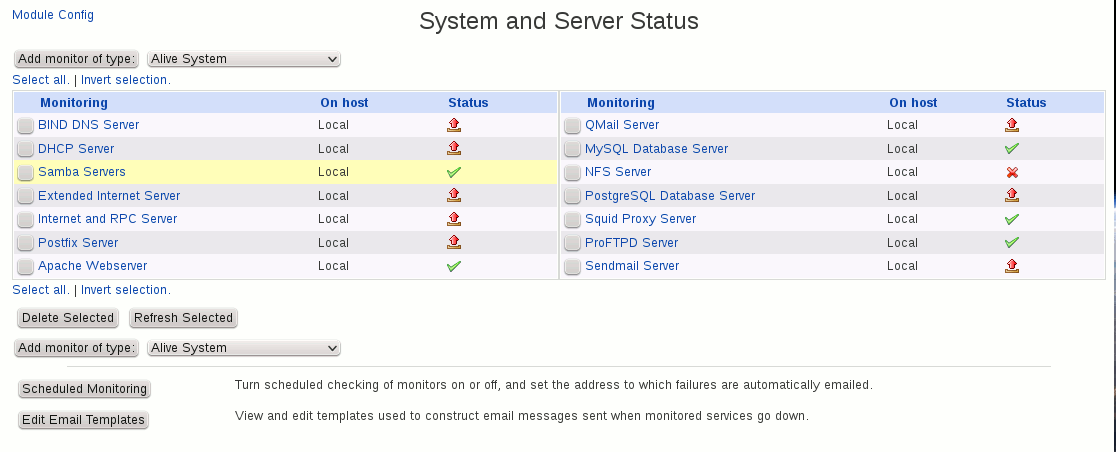Open the NFS Server monitor
The height and width of the screenshot is (452, 1116).
point(618,172)
